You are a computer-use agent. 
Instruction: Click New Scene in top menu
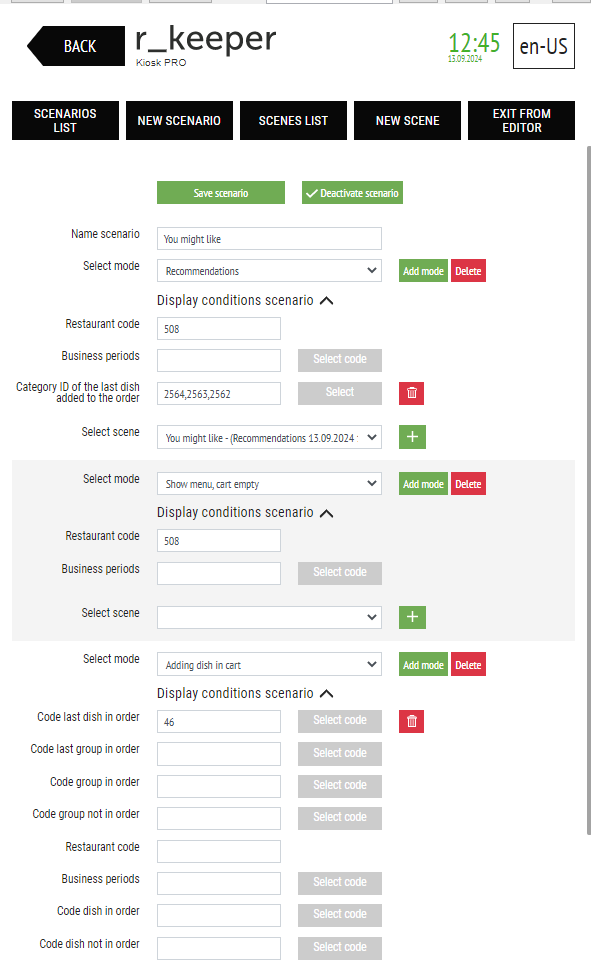(x=407, y=121)
